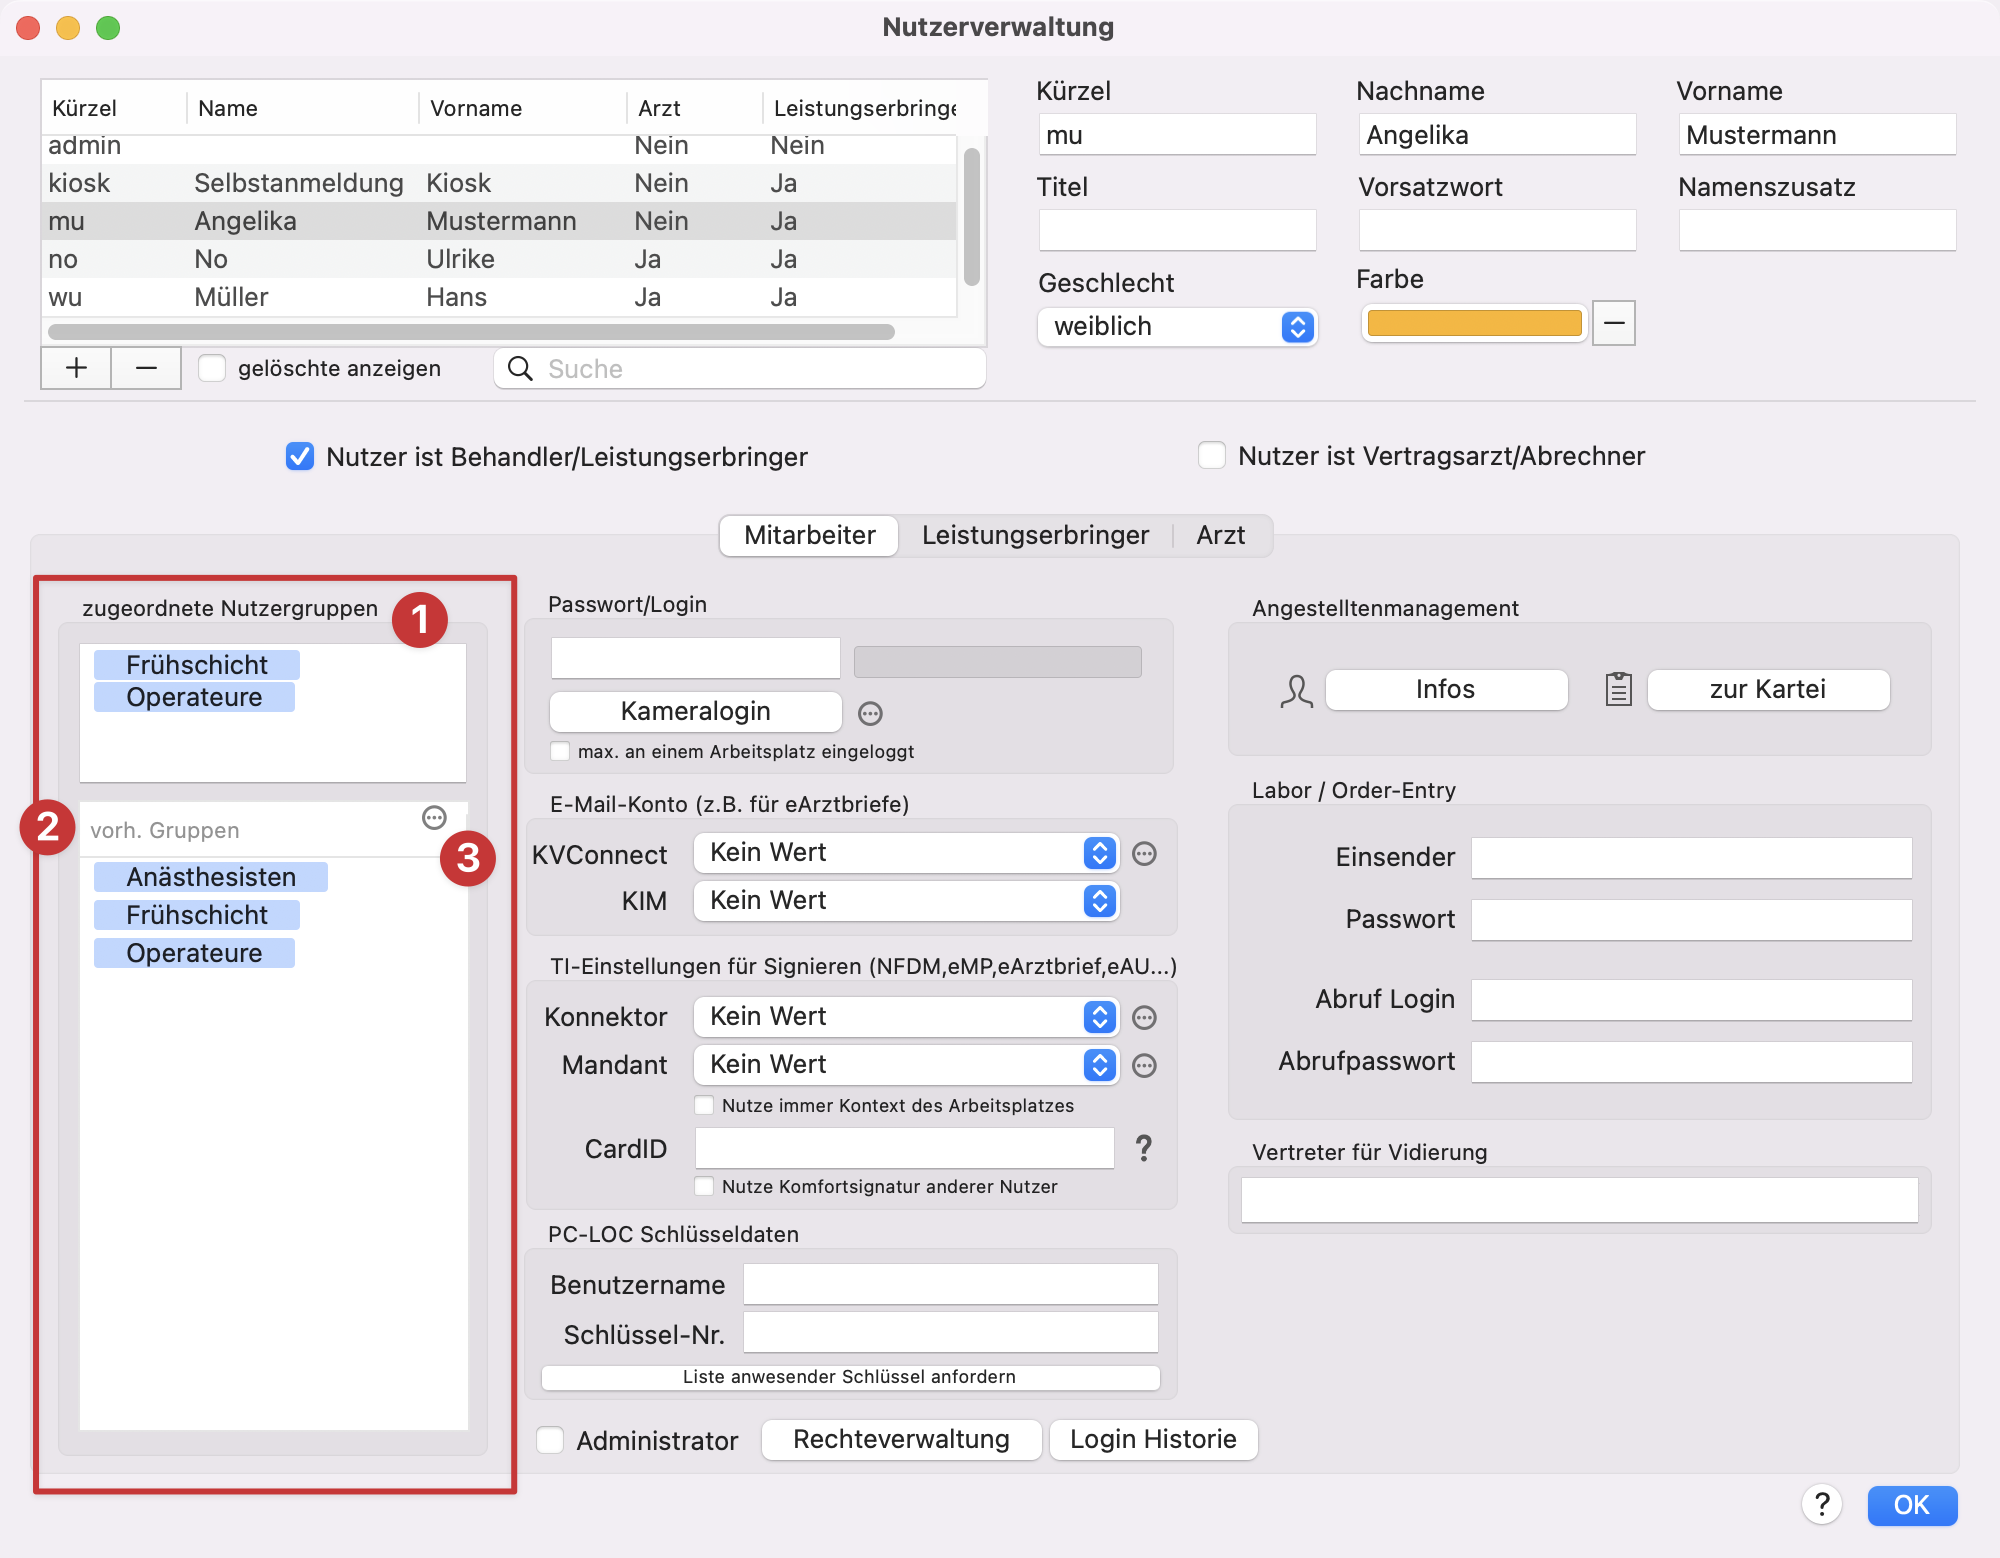Viewport: 2000px width, 1558px height.
Task: Open options circle for vorh. Gruppen
Action: click(x=434, y=818)
